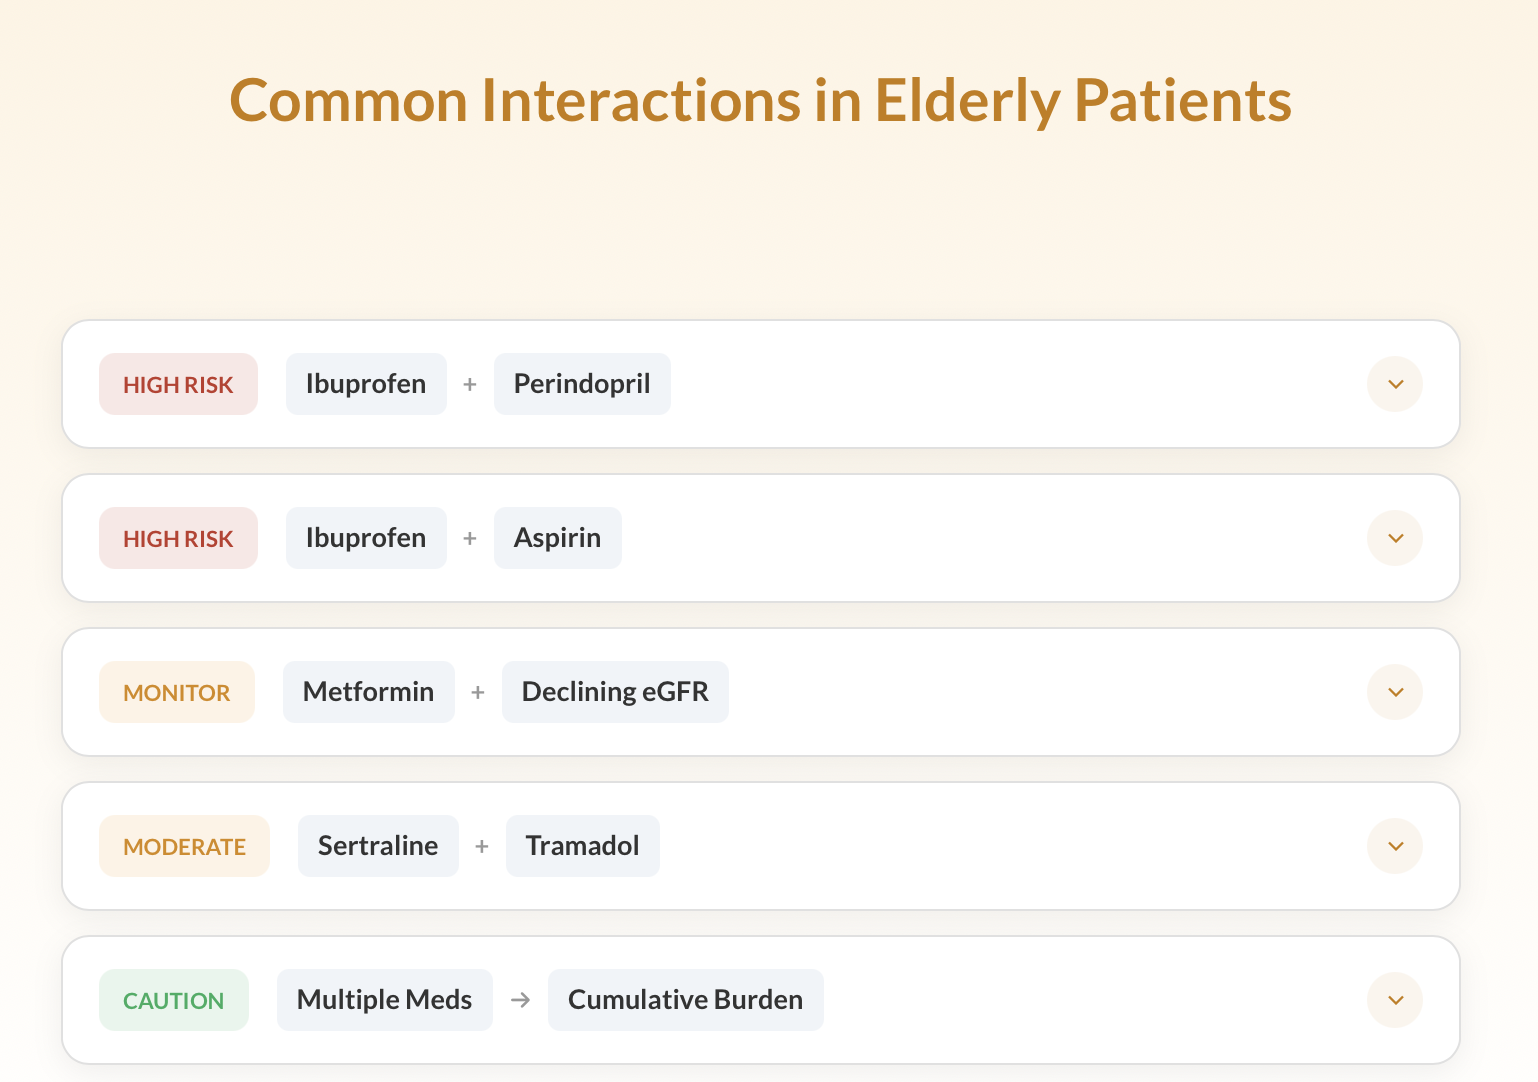Expand the Ibuprofen + Aspirin interaction card

point(1395,538)
